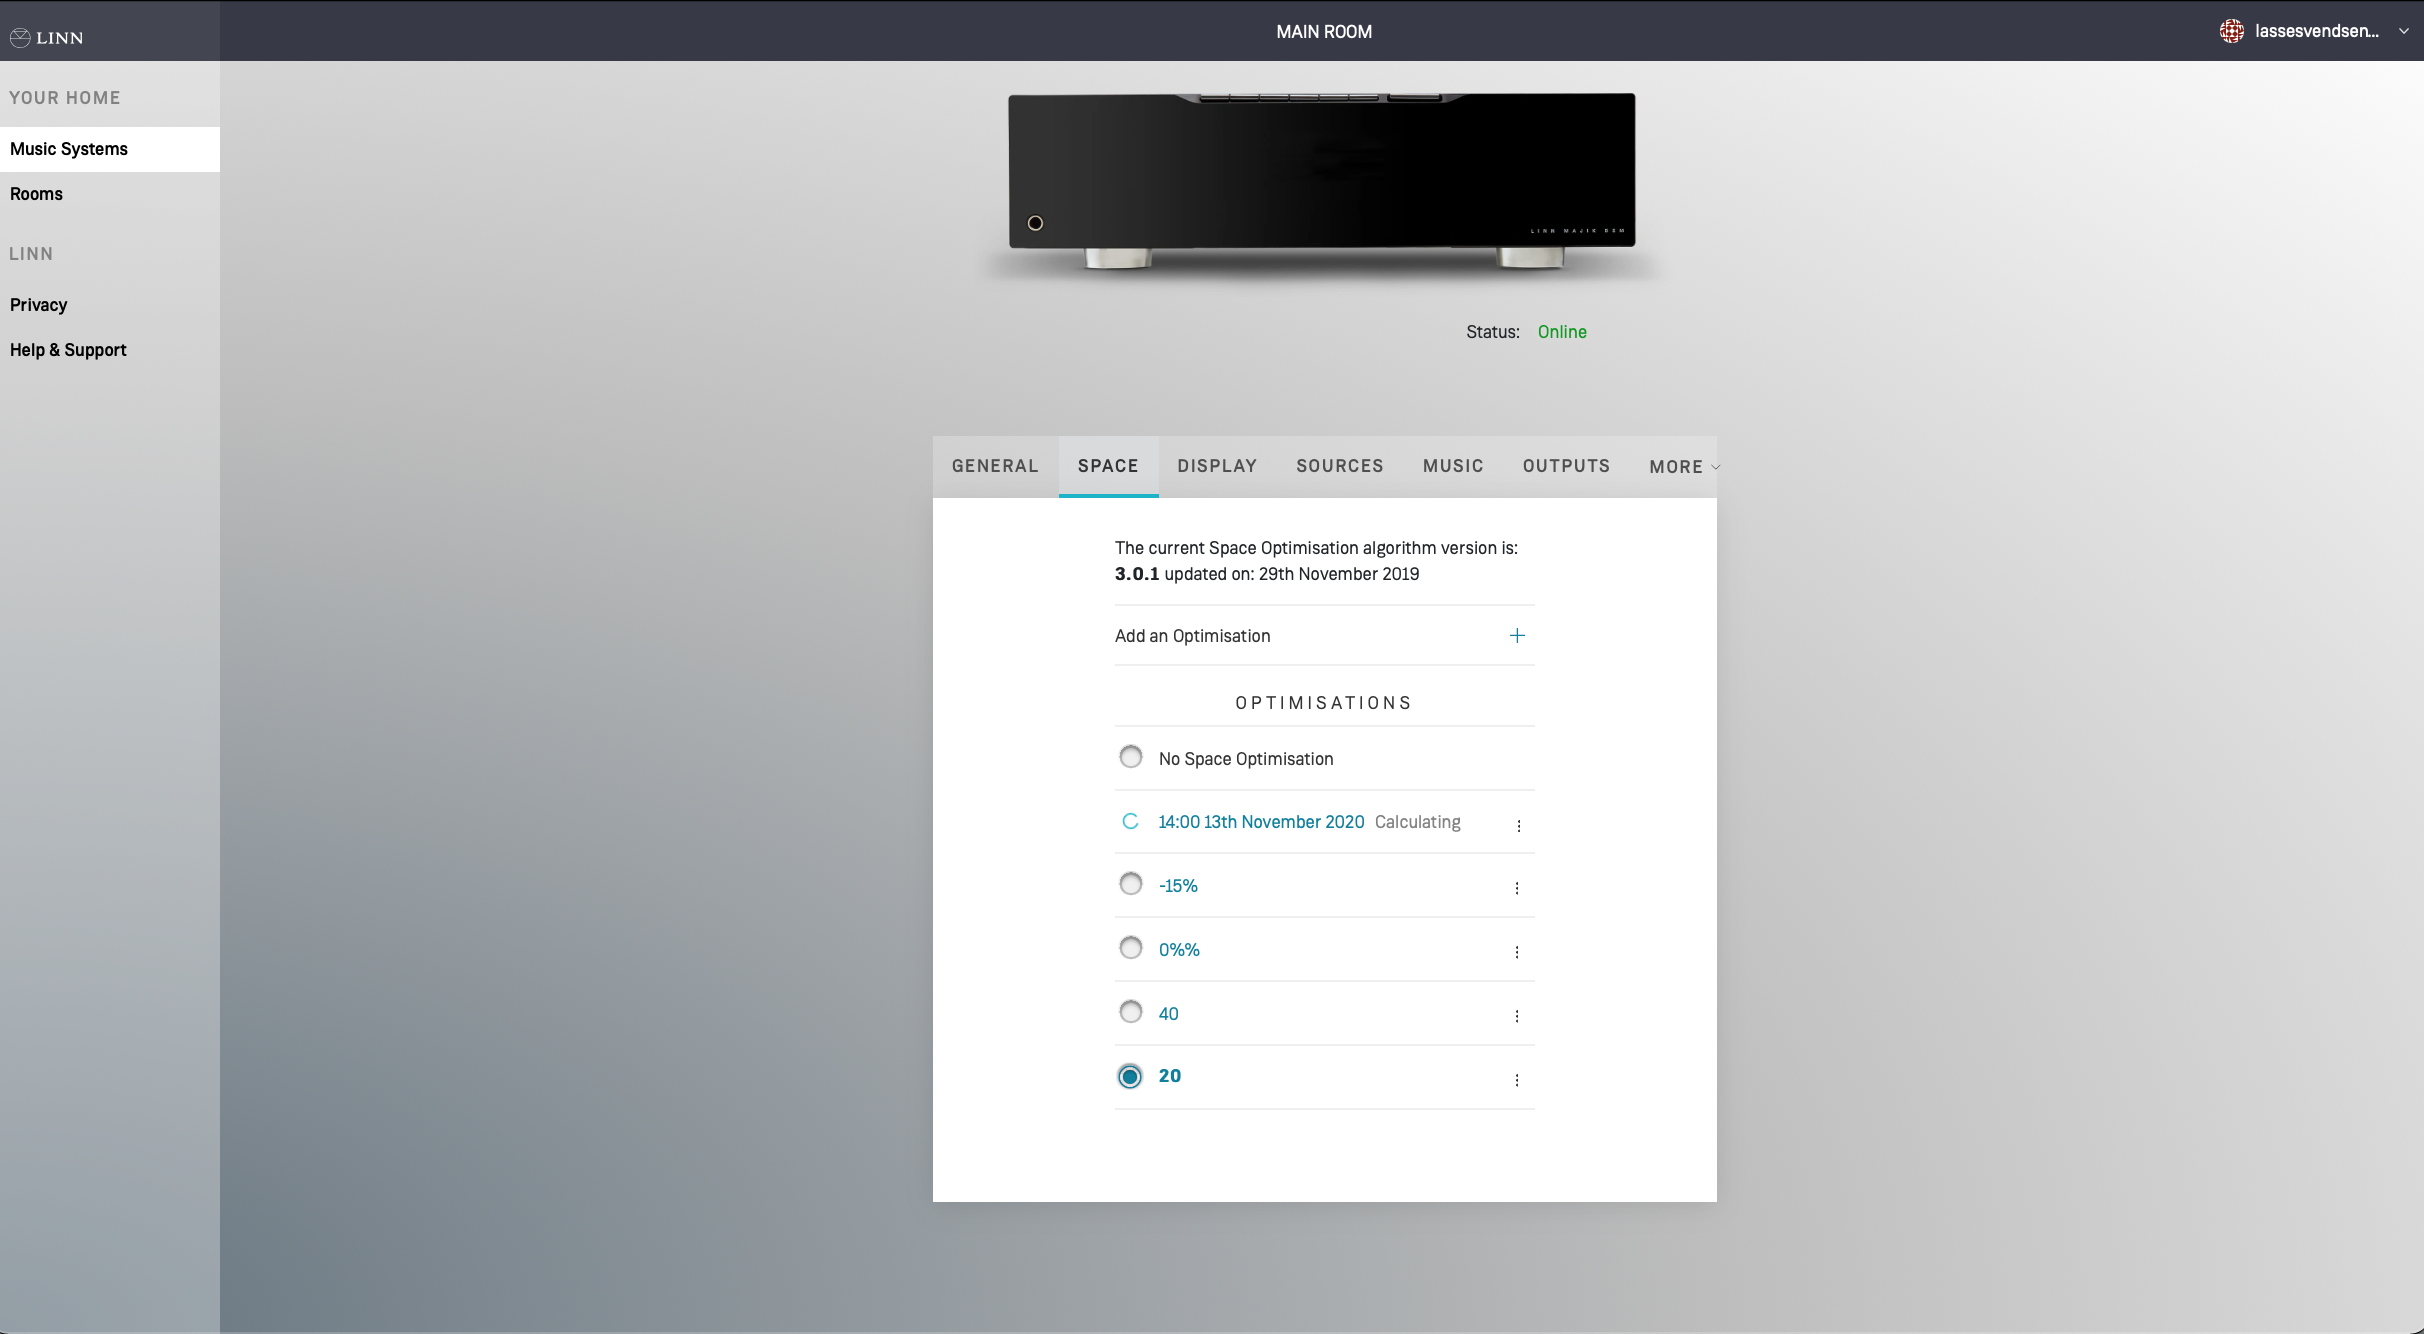Open three-dot menu for 0%% optimisation
The width and height of the screenshot is (2424, 1334).
pyautogui.click(x=1517, y=952)
